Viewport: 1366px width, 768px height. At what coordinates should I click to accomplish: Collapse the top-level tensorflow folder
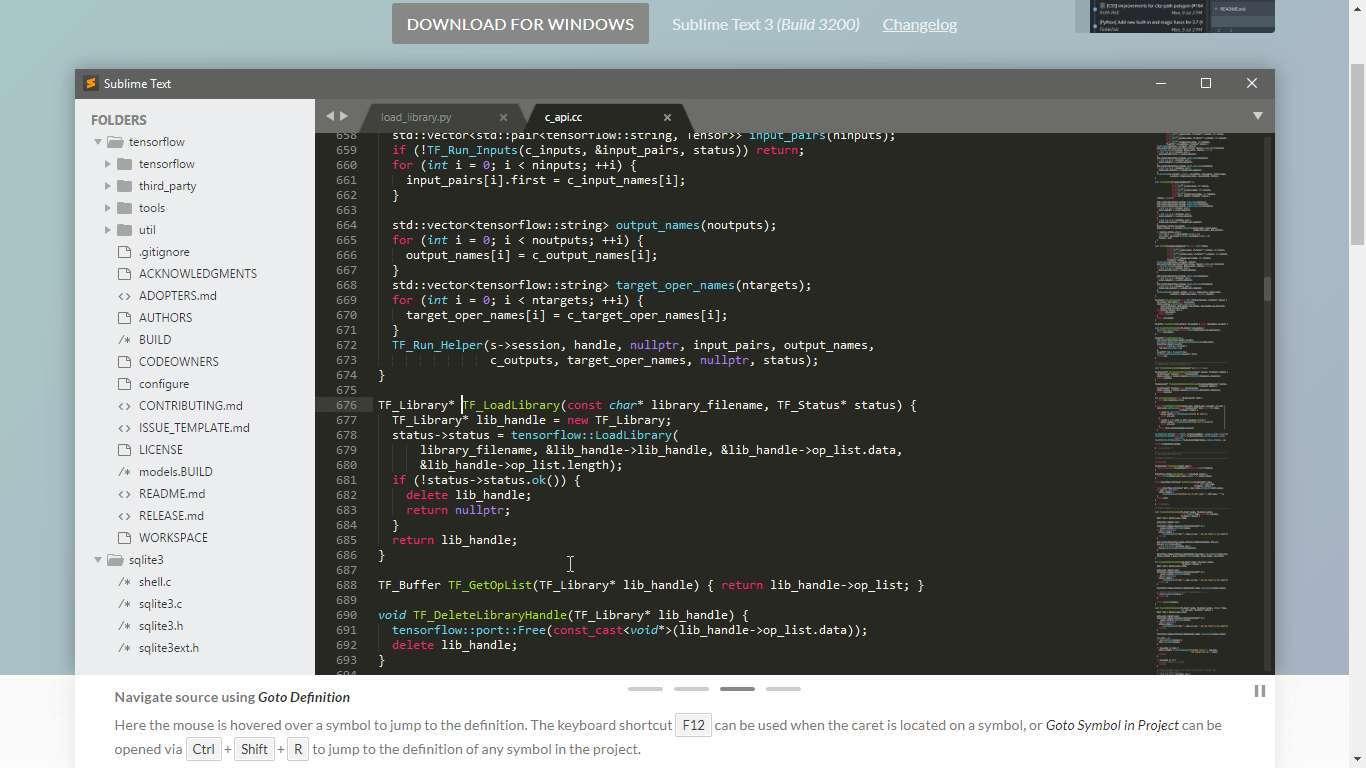click(98, 142)
